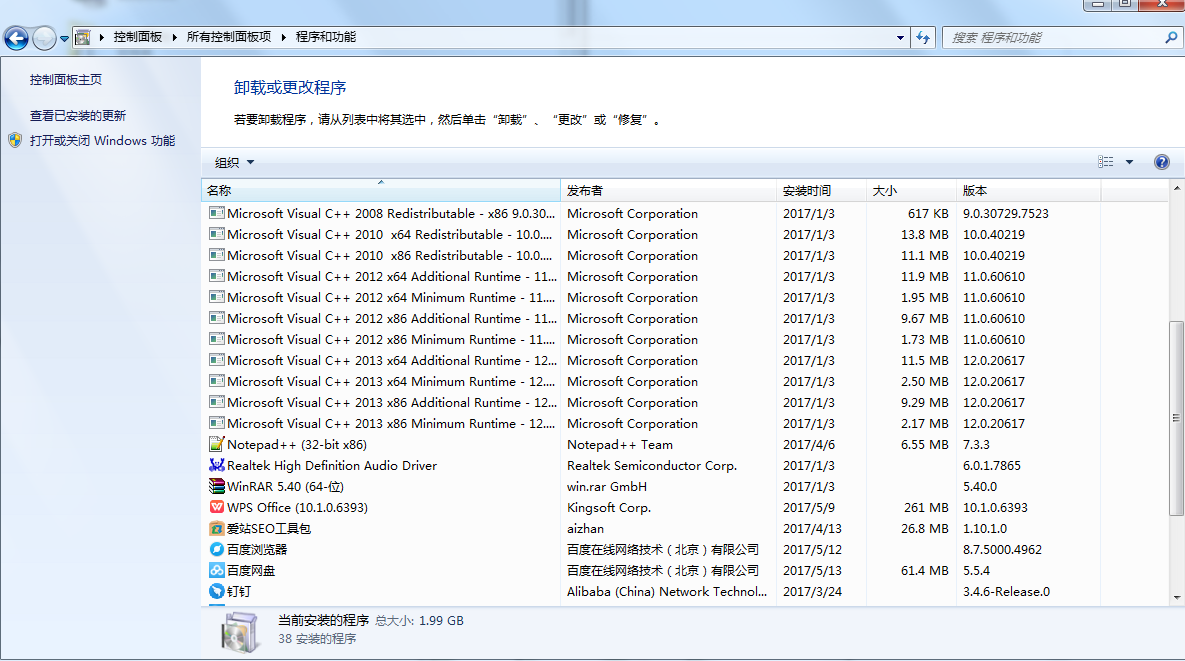Select the 爱站SEO工具包 icon
1185x661 pixels.
[x=217, y=529]
